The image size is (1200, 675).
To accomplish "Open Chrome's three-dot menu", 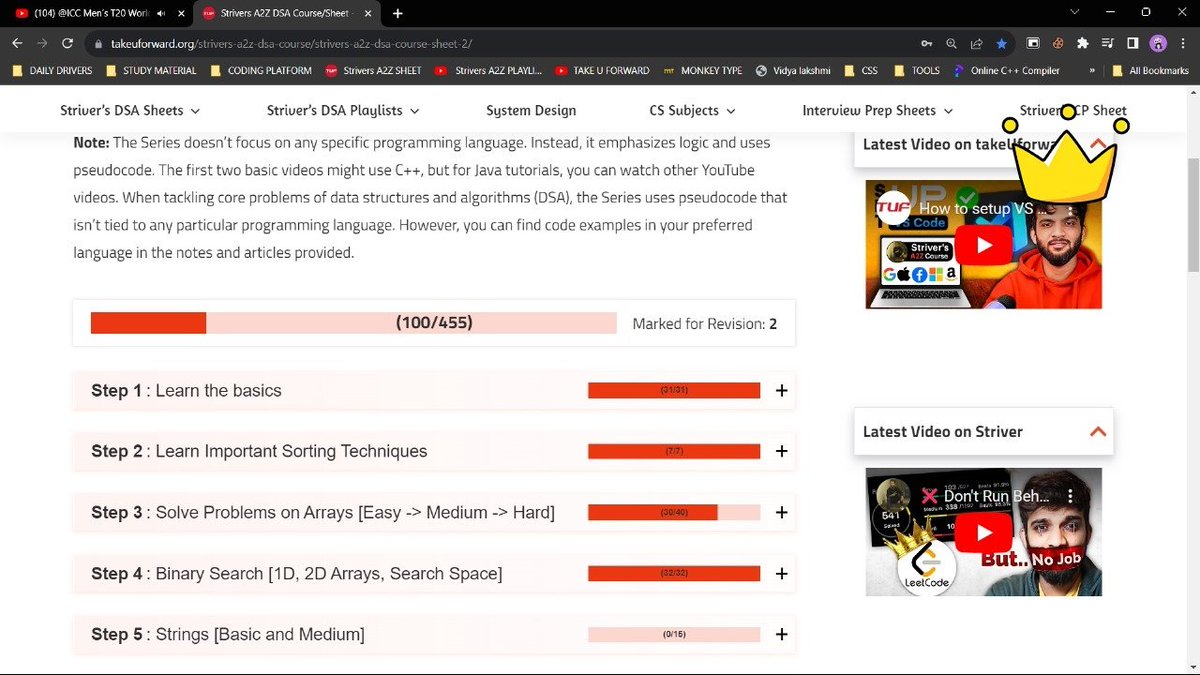I will pos(1182,44).
